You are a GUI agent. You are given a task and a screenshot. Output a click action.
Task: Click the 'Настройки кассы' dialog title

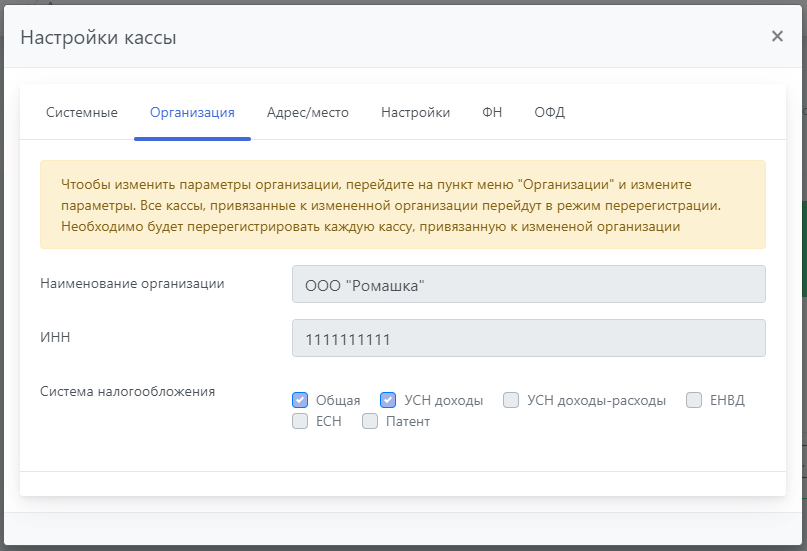click(x=98, y=38)
